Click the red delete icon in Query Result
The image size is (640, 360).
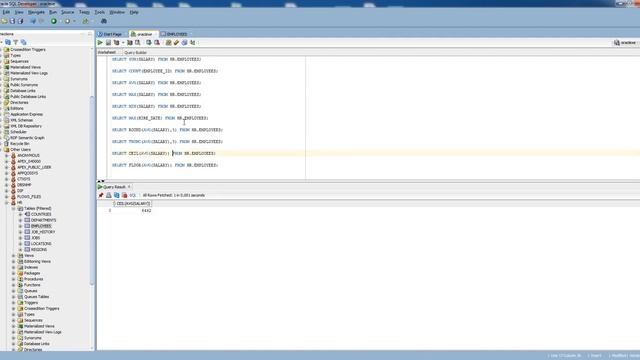[x=124, y=196]
